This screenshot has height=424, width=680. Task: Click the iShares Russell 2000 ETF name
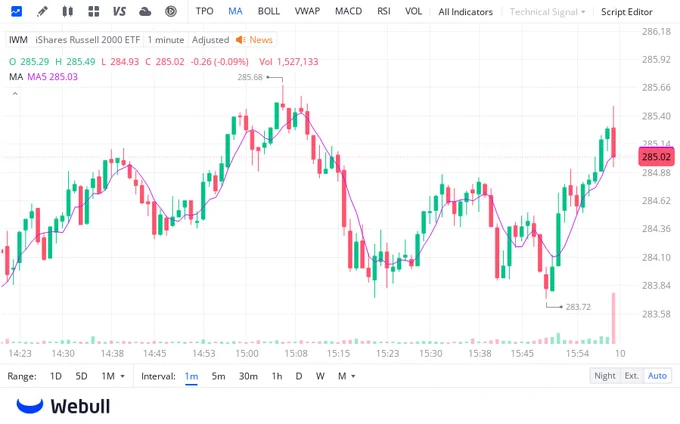(88, 40)
